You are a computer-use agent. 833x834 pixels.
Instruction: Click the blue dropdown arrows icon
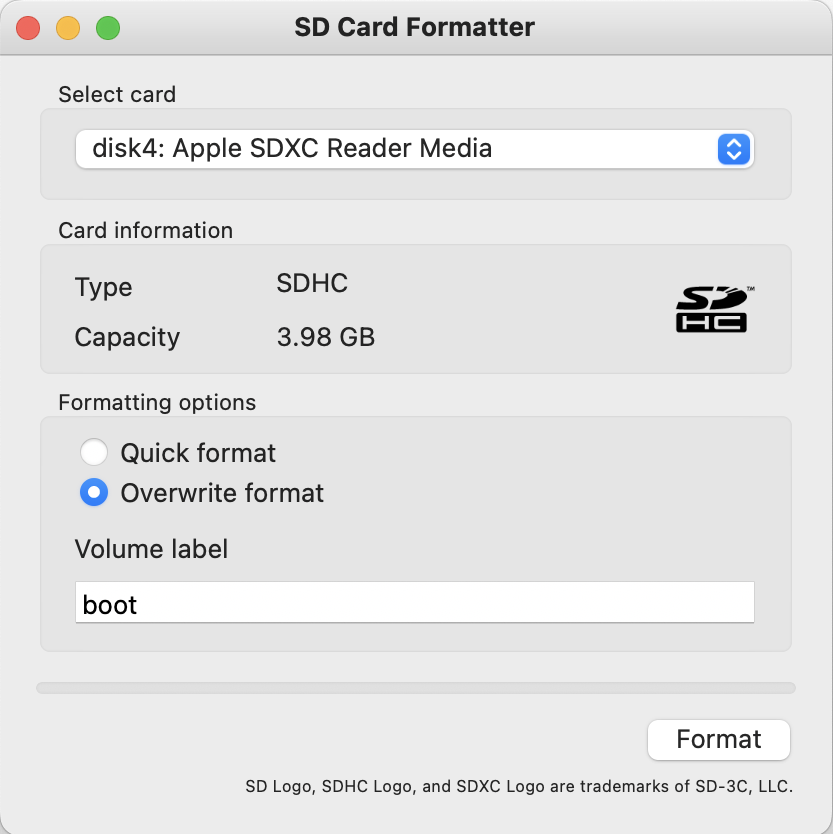click(734, 149)
